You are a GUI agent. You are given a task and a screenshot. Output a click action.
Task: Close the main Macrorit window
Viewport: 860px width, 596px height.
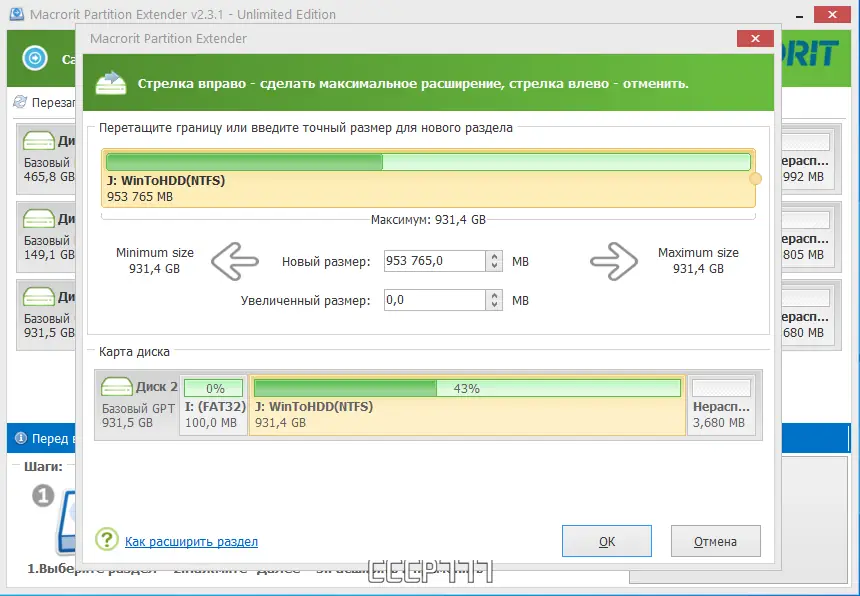(x=832, y=15)
